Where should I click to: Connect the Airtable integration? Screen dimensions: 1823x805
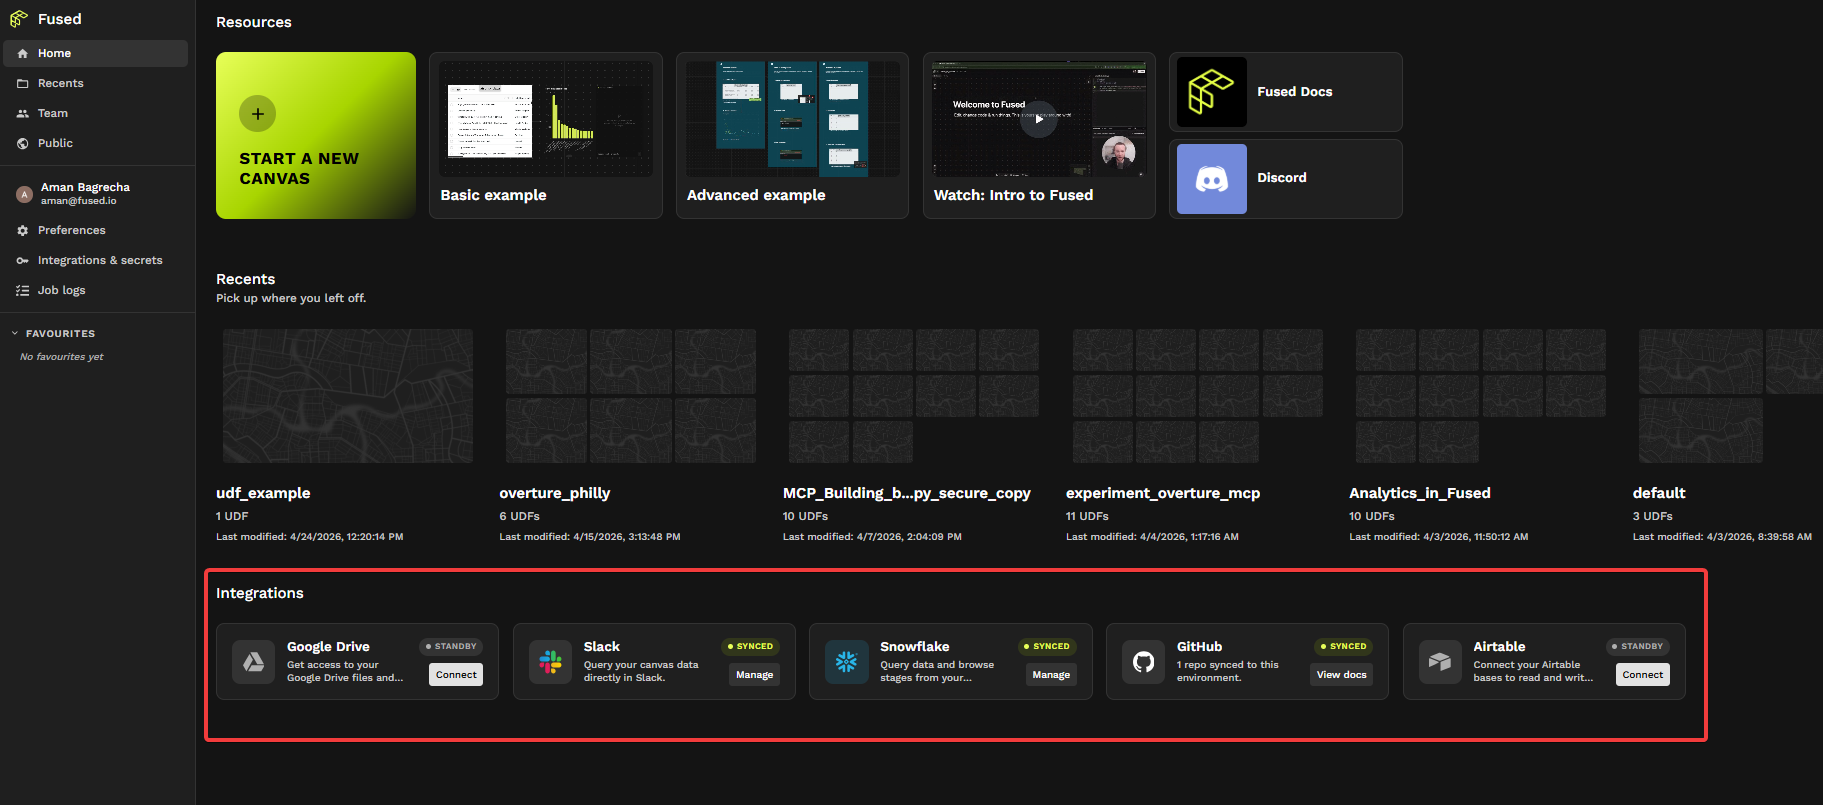click(1642, 675)
